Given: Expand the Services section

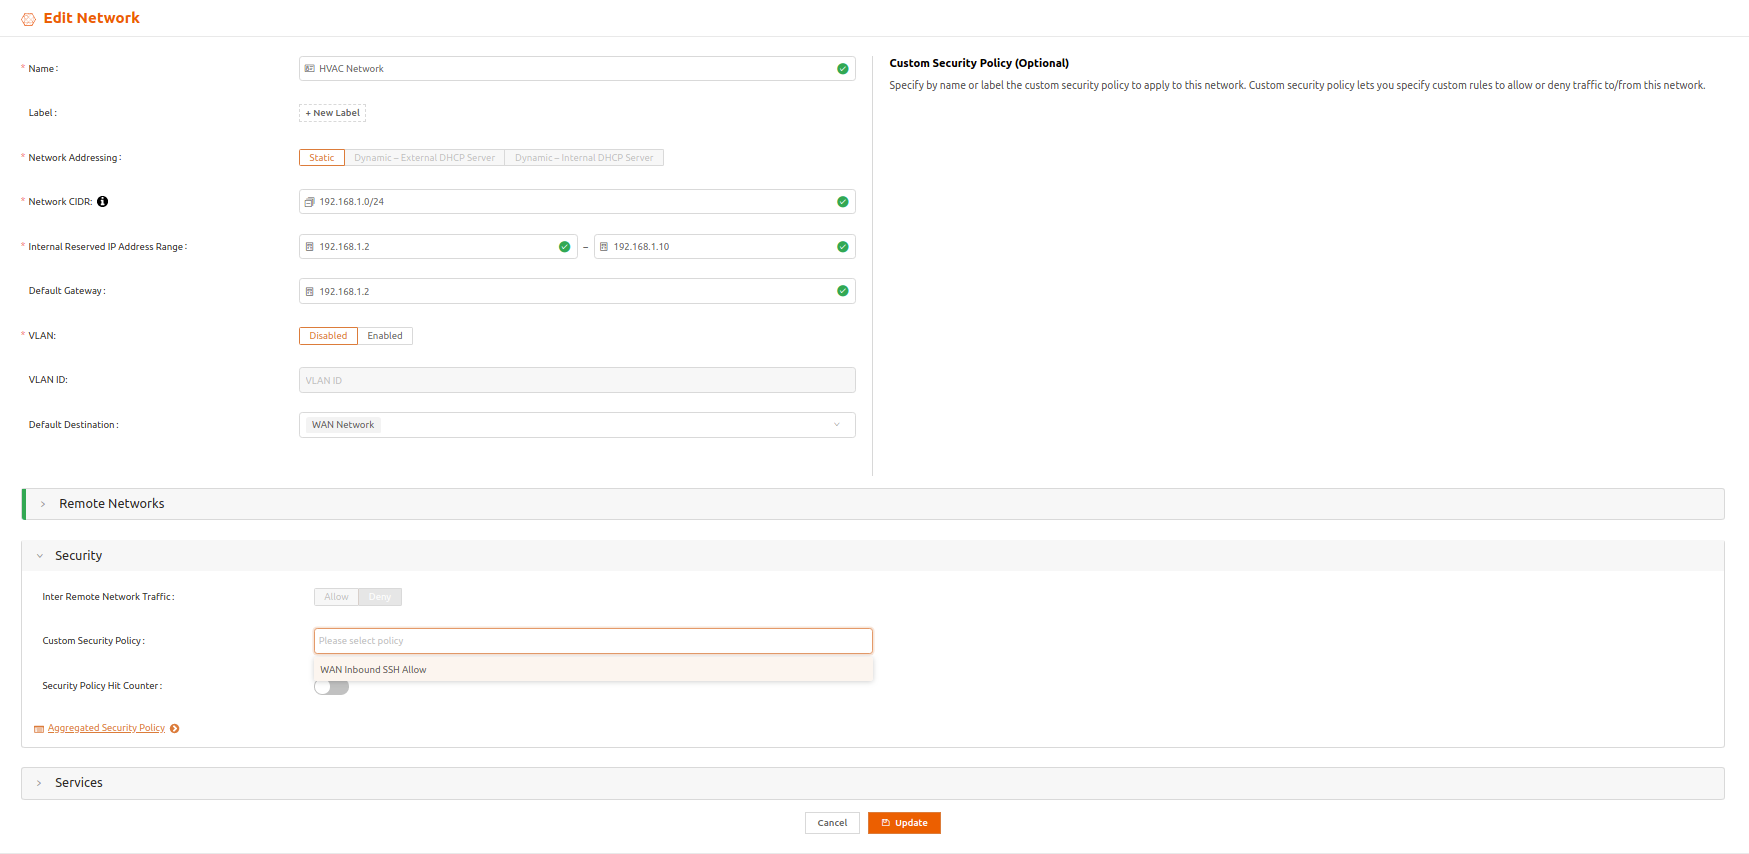Looking at the screenshot, I should click(x=872, y=783).
